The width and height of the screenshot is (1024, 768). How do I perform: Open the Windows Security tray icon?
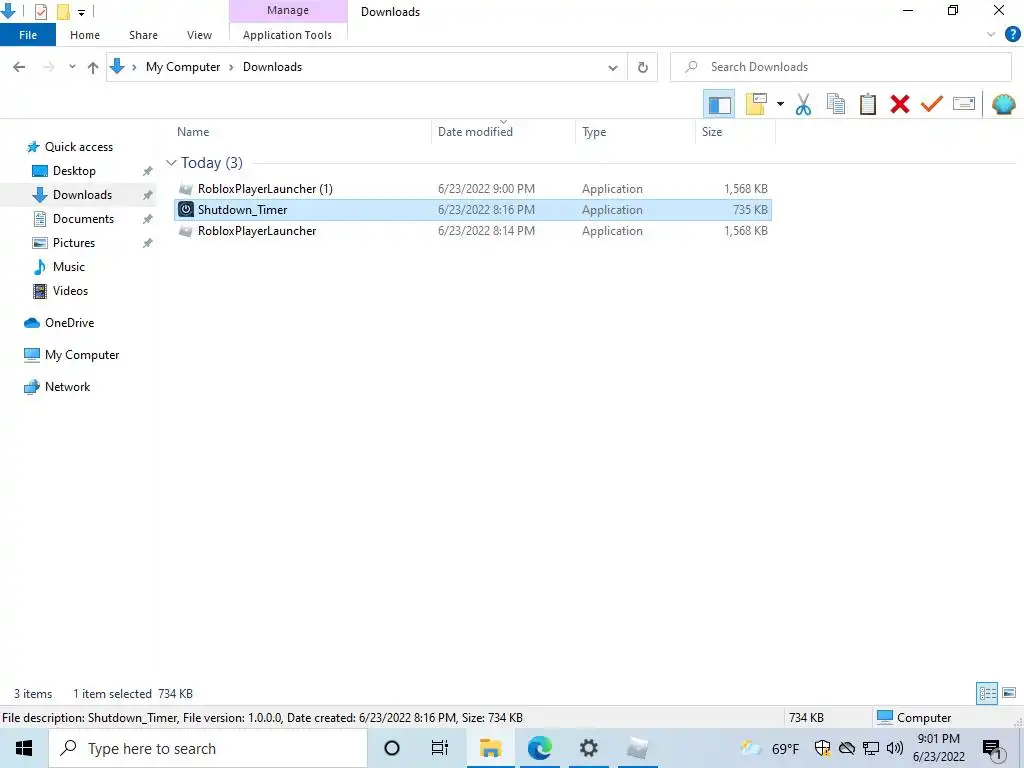[x=822, y=748]
